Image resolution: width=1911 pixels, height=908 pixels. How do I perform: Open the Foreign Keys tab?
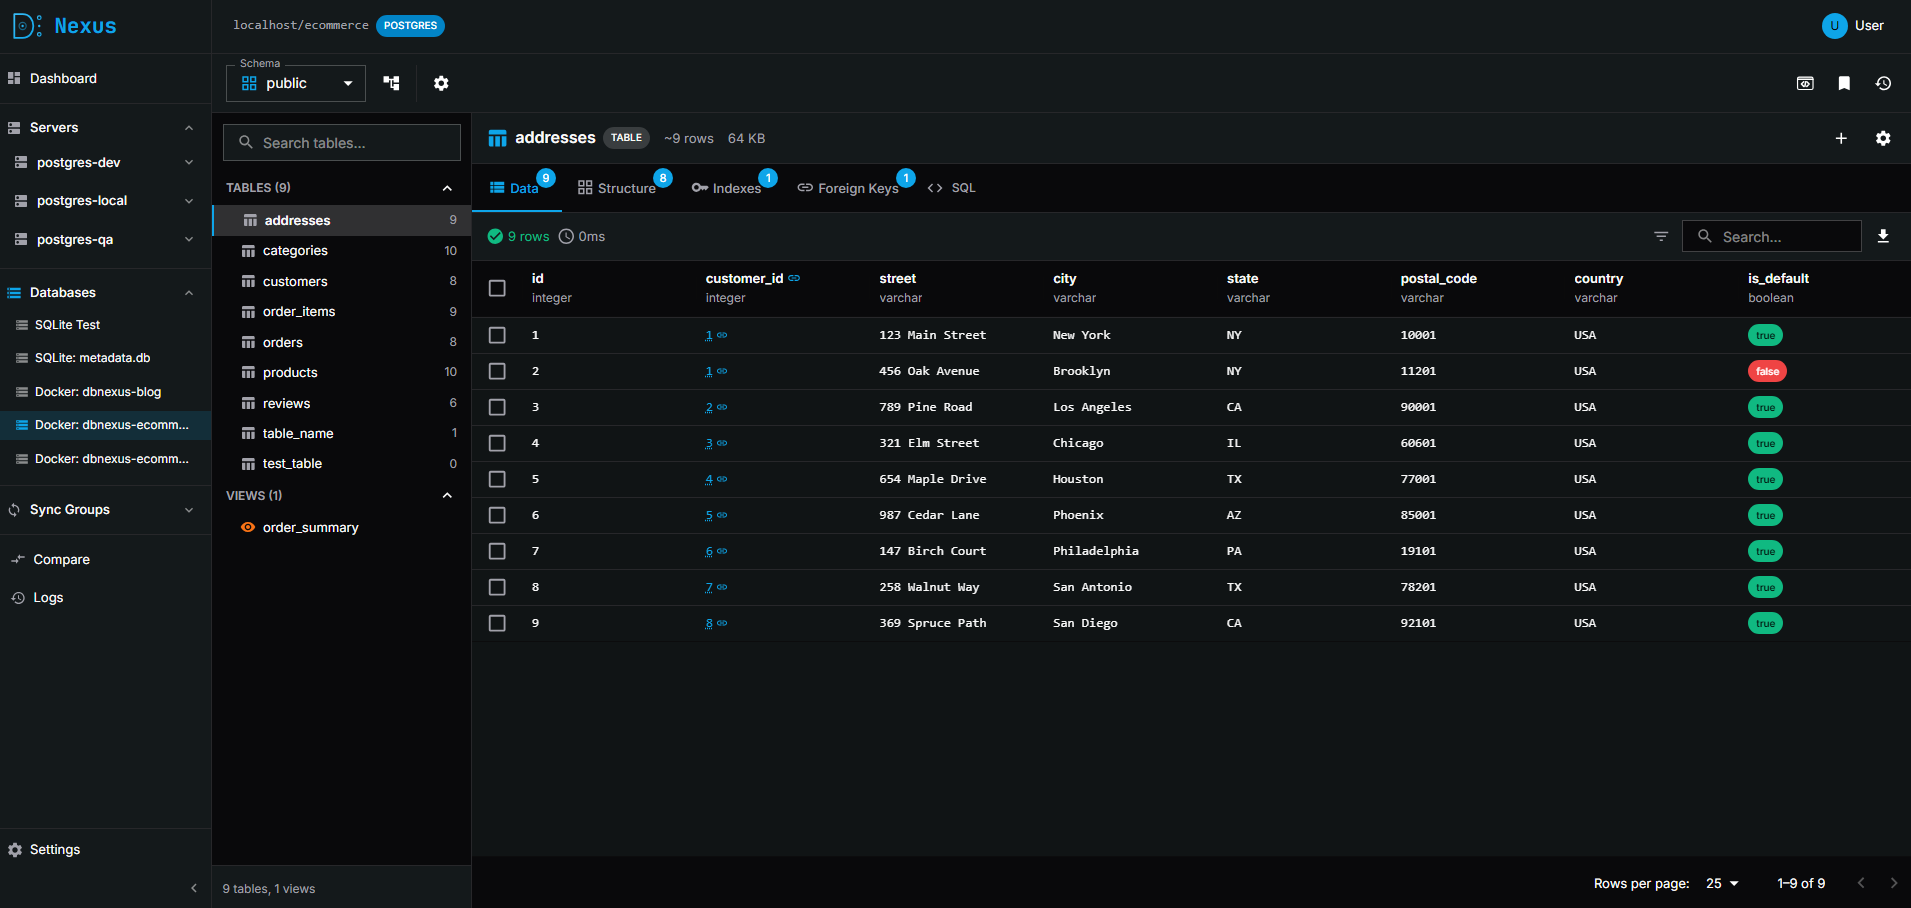[x=848, y=188]
